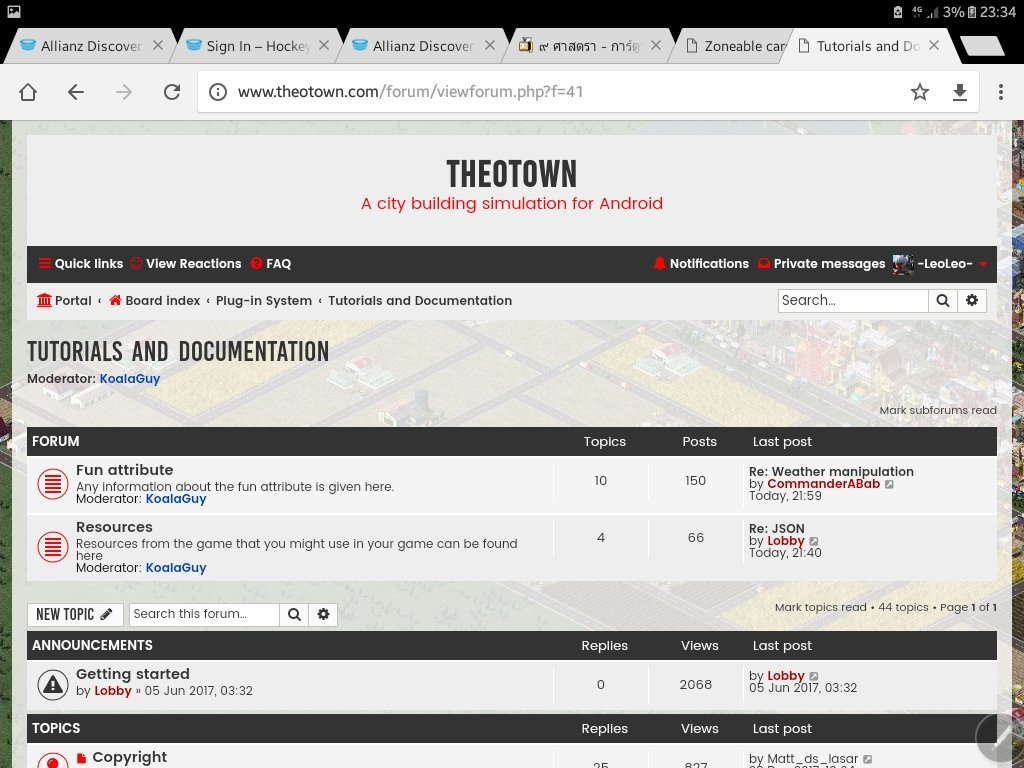Screen dimensions: 1024x768
Task: Close the Sign In – Hockey tab
Action: pos(324,46)
